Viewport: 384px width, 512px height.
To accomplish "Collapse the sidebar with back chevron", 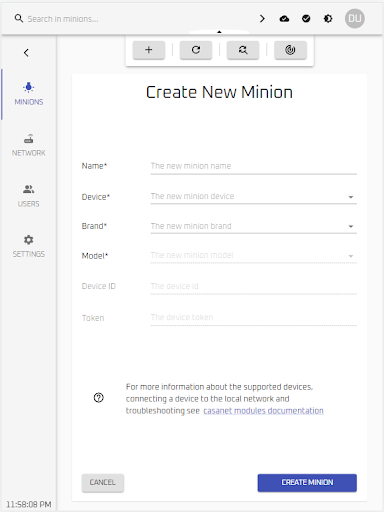I will pos(26,53).
